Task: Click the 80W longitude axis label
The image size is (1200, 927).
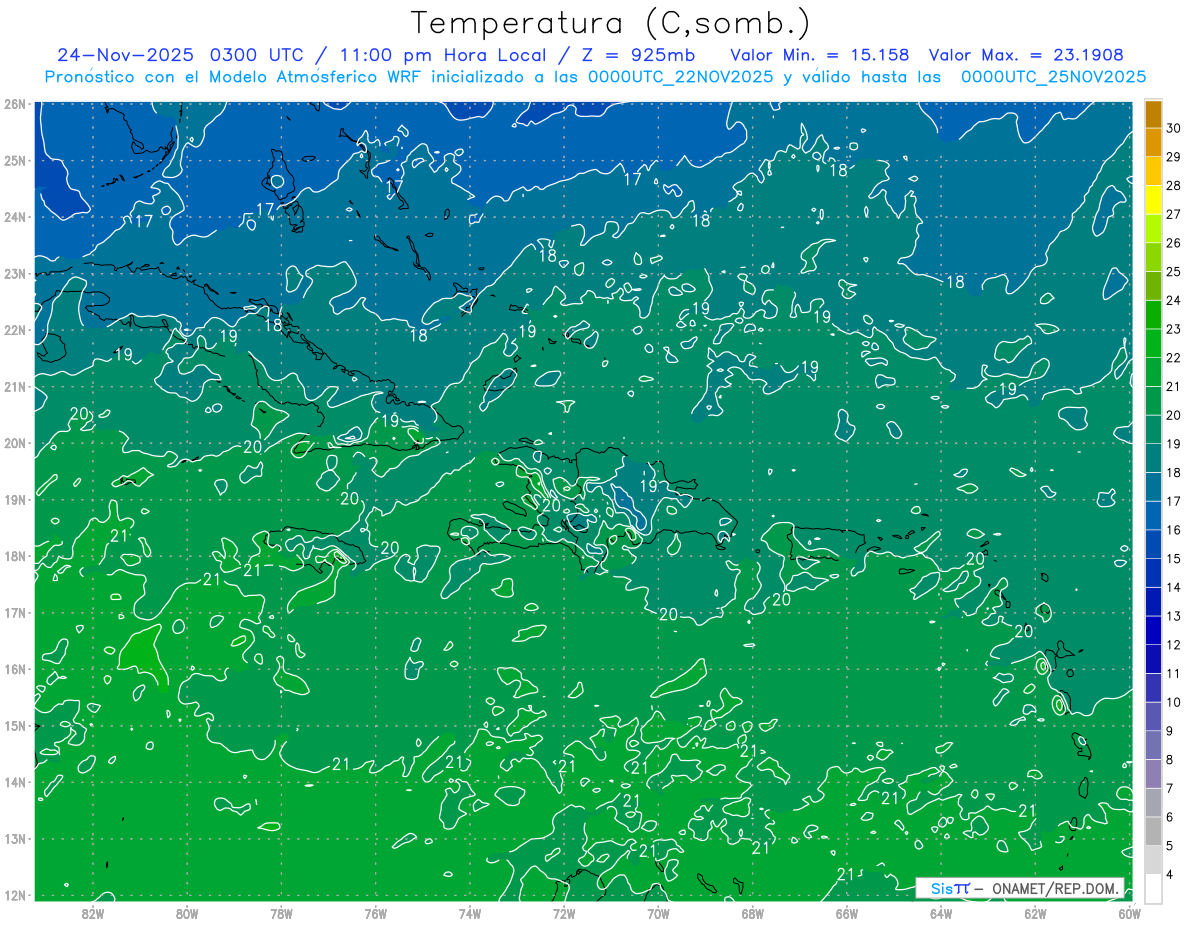Action: point(187,913)
